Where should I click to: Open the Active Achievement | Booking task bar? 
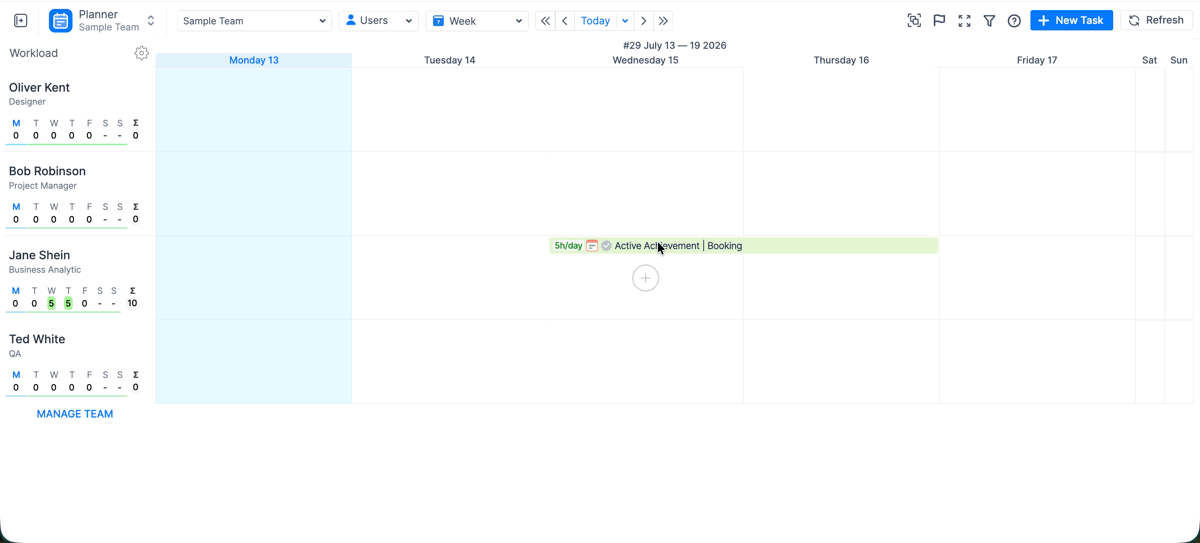(743, 245)
